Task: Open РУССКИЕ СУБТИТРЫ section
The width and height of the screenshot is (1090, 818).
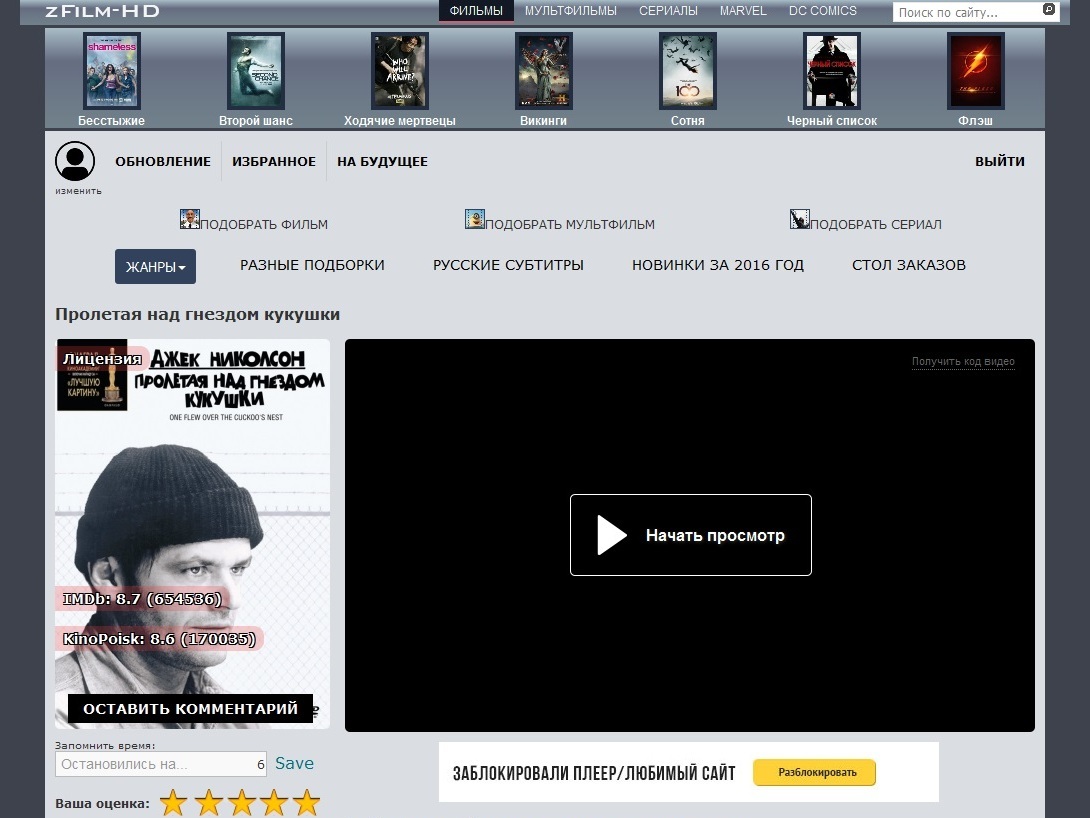Action: [508, 265]
